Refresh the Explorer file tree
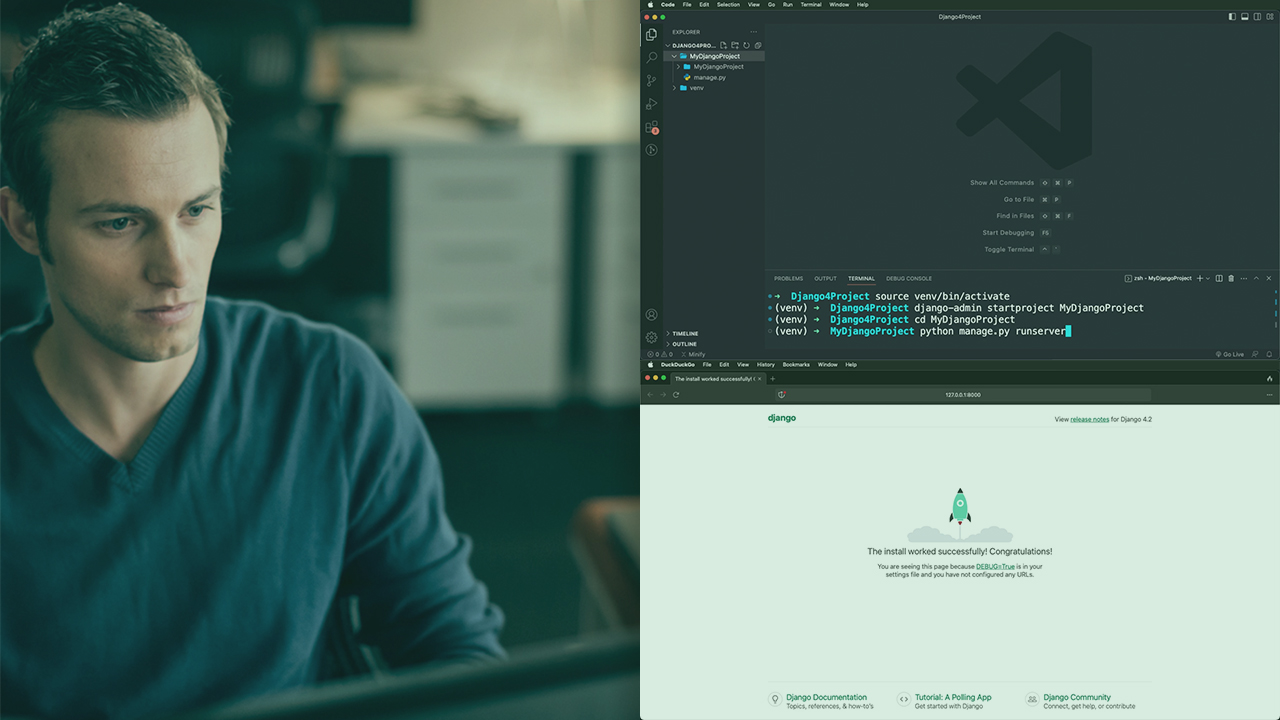This screenshot has width=1280, height=720. [746, 45]
